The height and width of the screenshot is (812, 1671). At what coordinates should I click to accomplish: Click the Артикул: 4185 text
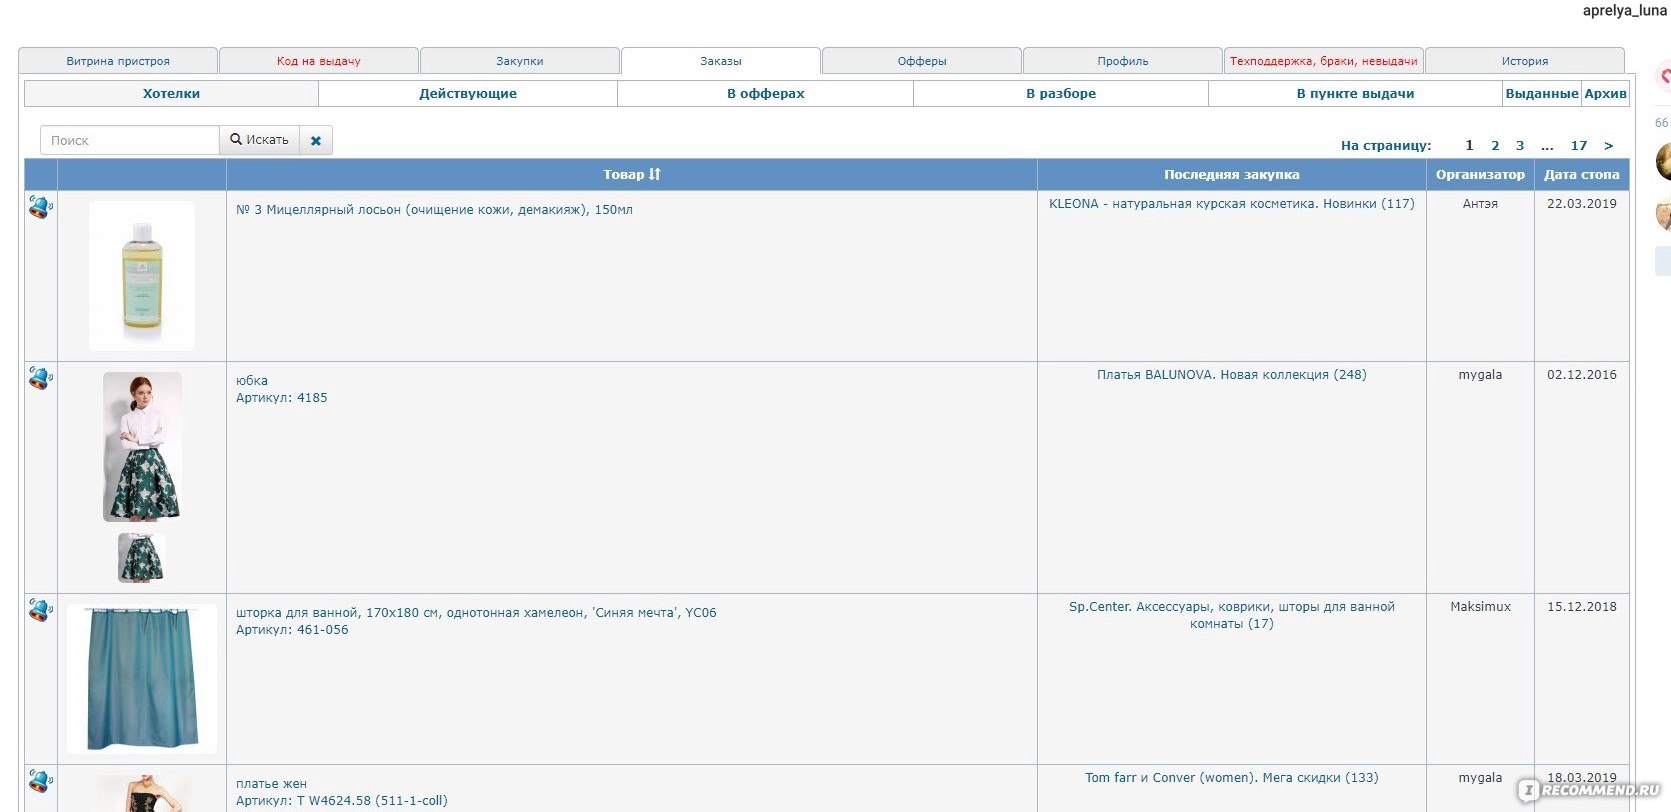[282, 398]
